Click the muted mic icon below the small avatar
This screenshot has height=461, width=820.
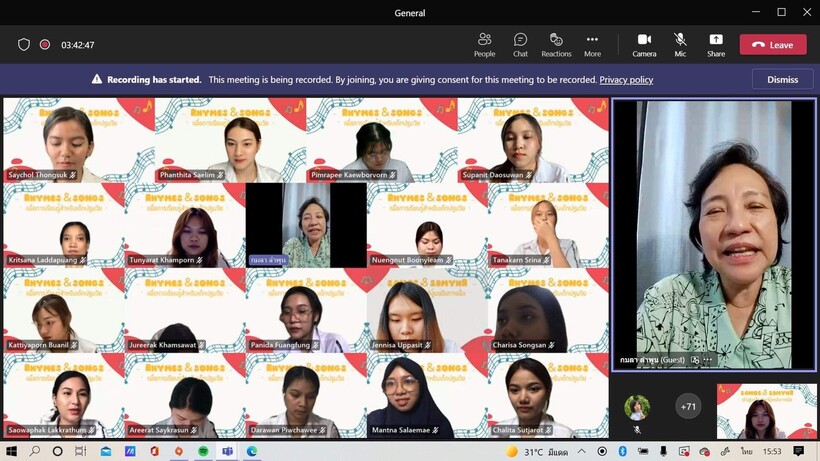point(637,430)
